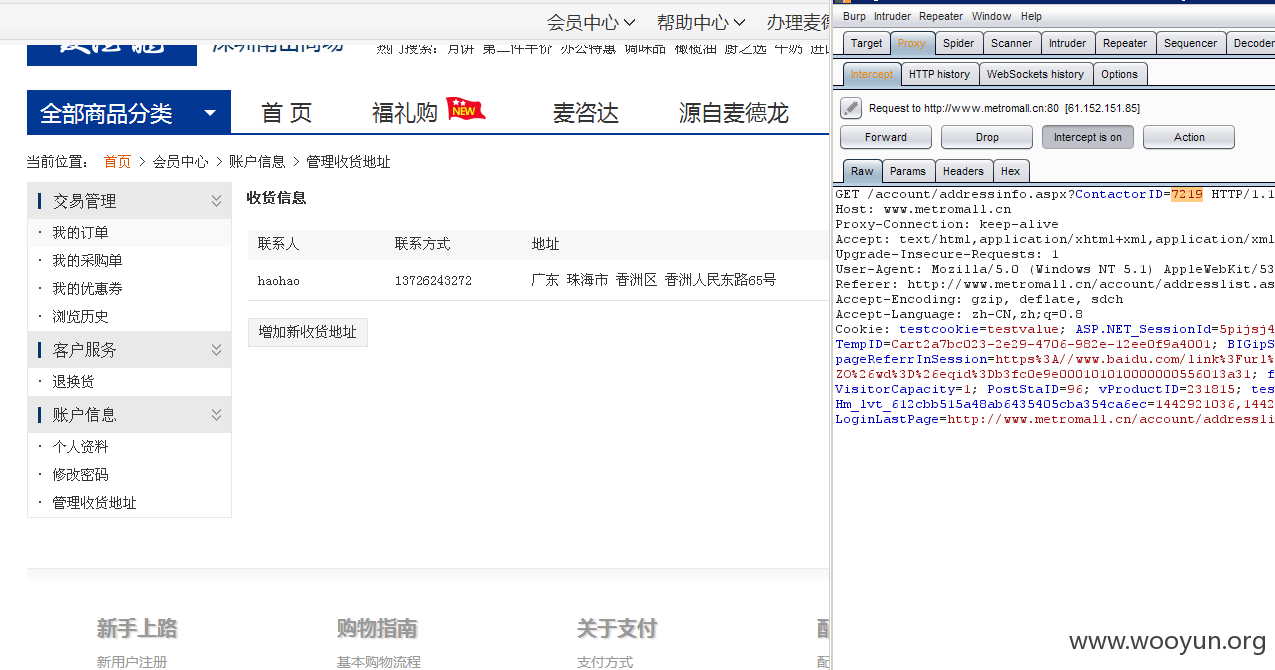Select the Proxy tab
Viewport: 1275px width, 670px height.
coord(912,43)
